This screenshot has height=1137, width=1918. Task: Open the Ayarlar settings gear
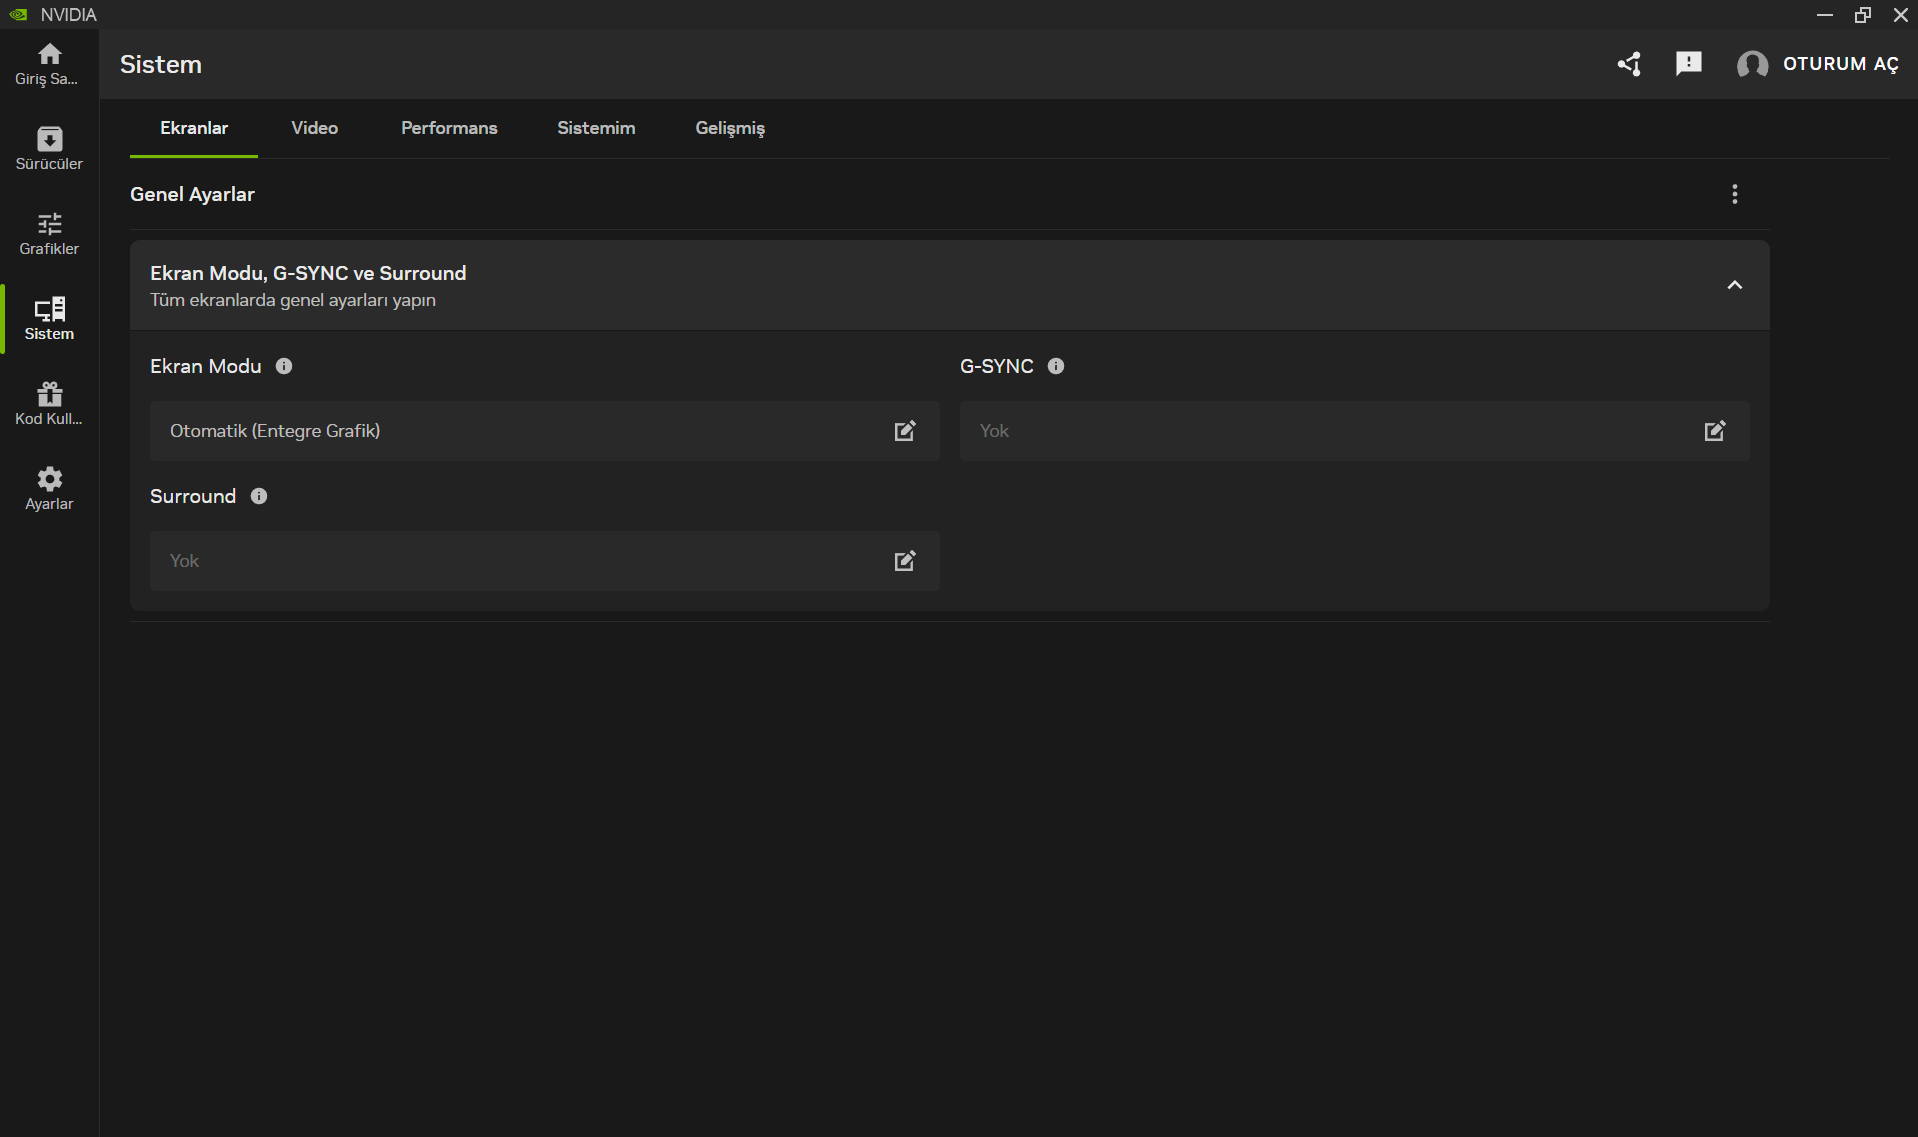pos(49,489)
